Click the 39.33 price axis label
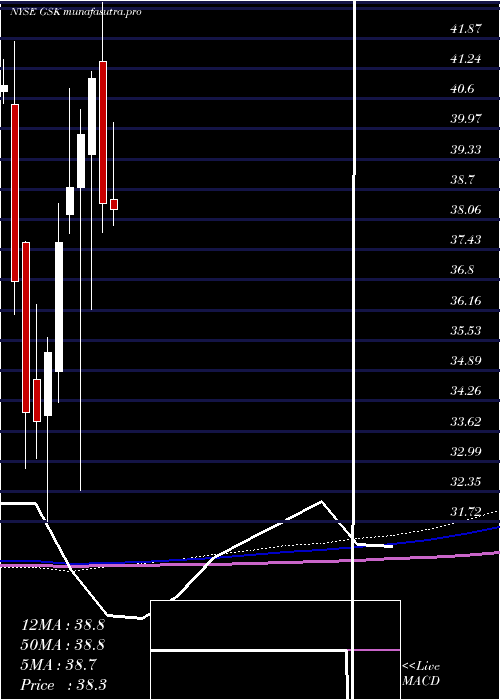Viewport: 500px width, 700px height. tap(466, 150)
